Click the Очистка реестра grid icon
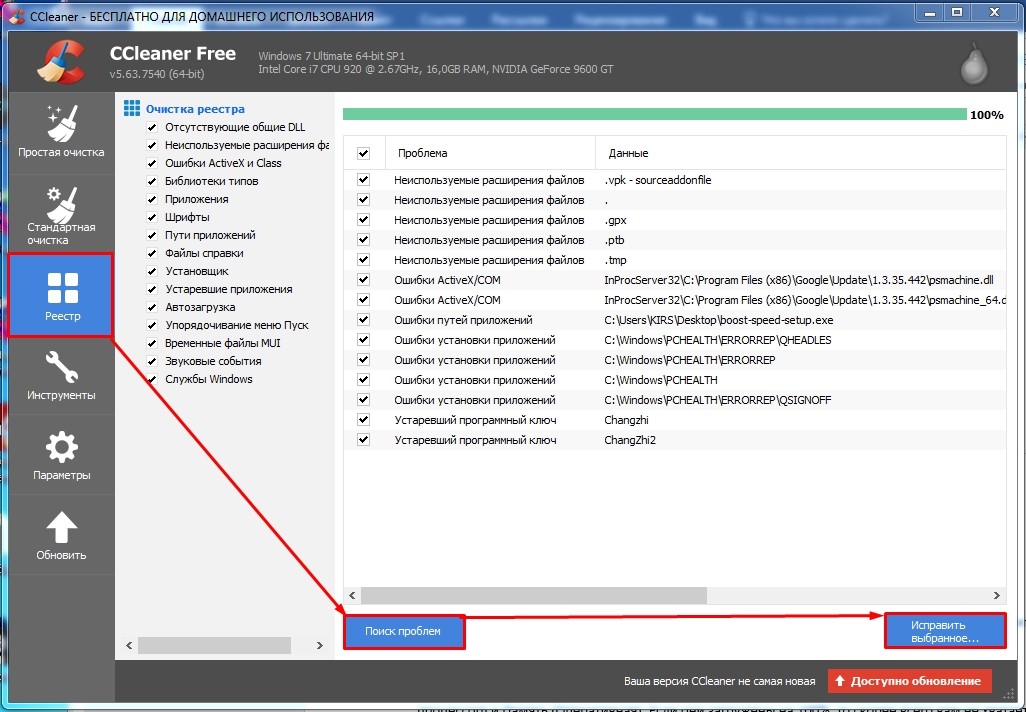 (132, 108)
